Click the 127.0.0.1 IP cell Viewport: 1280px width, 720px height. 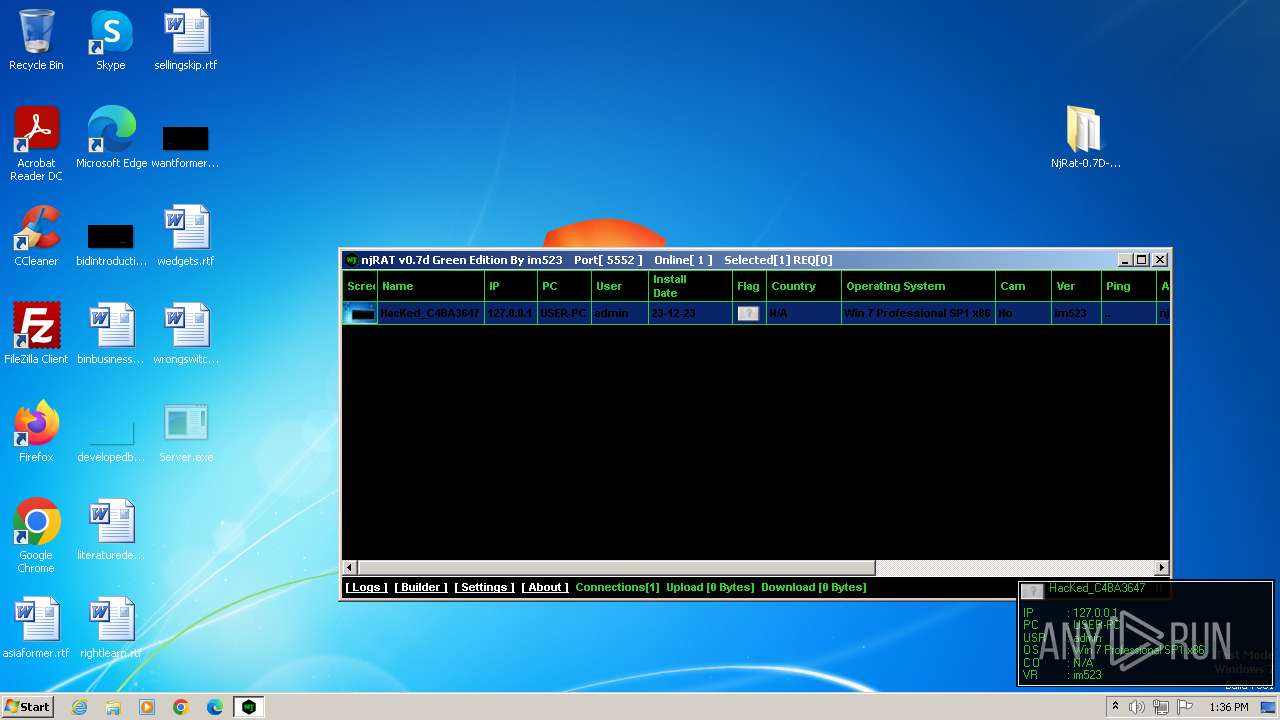(x=511, y=313)
